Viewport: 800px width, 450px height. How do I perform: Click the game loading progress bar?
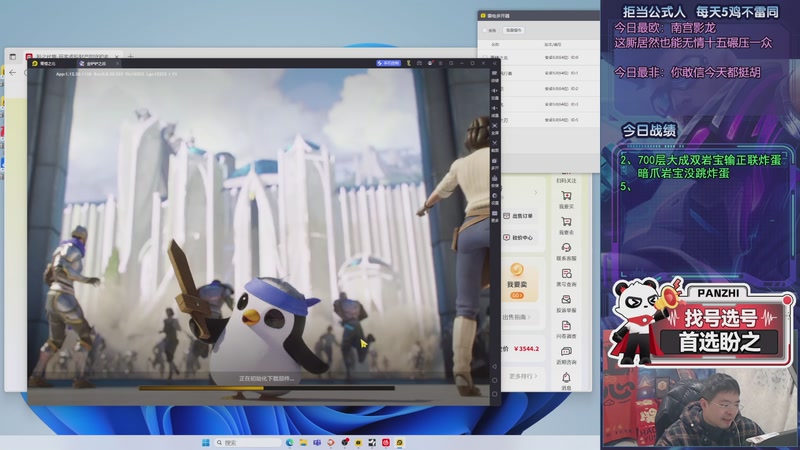click(266, 388)
